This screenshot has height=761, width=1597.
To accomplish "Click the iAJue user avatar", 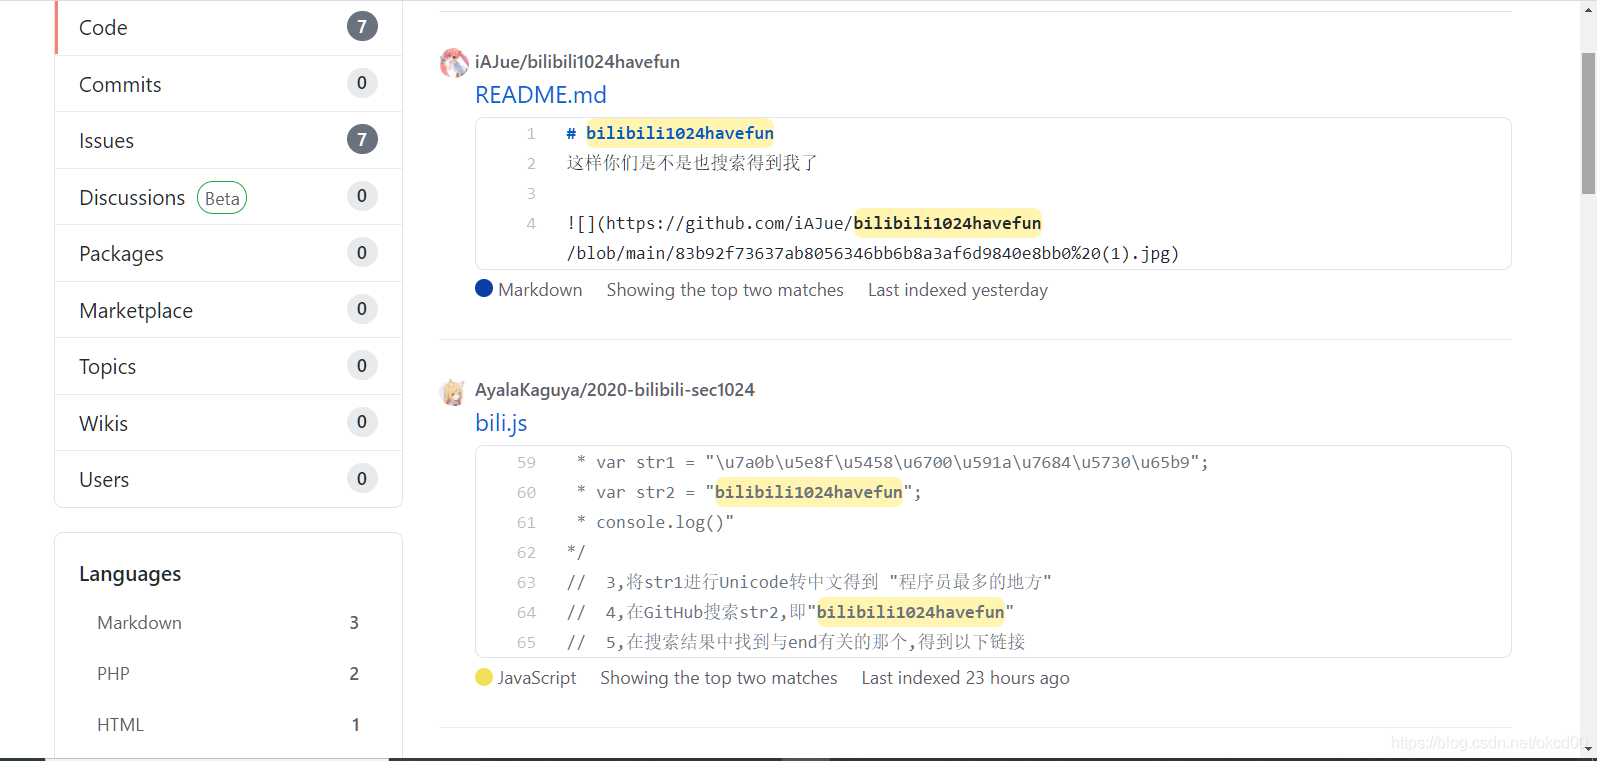I will (454, 62).
